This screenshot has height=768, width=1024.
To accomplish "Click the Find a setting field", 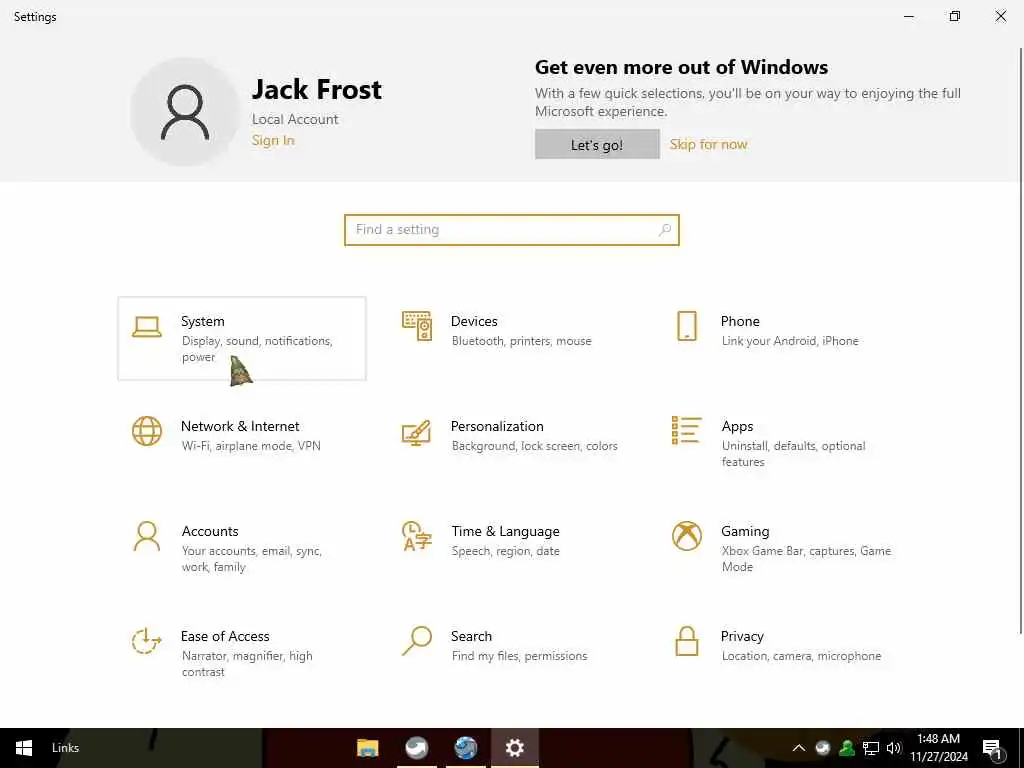I will 511,230.
